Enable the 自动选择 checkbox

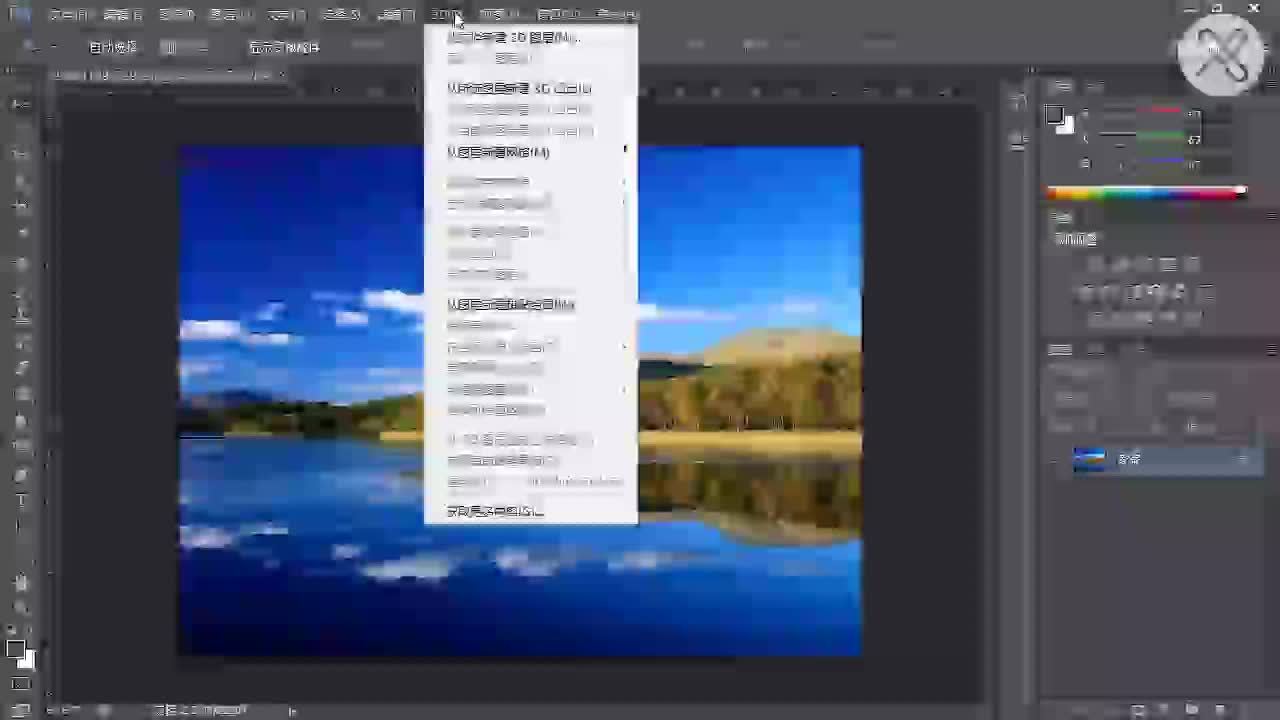pos(79,47)
